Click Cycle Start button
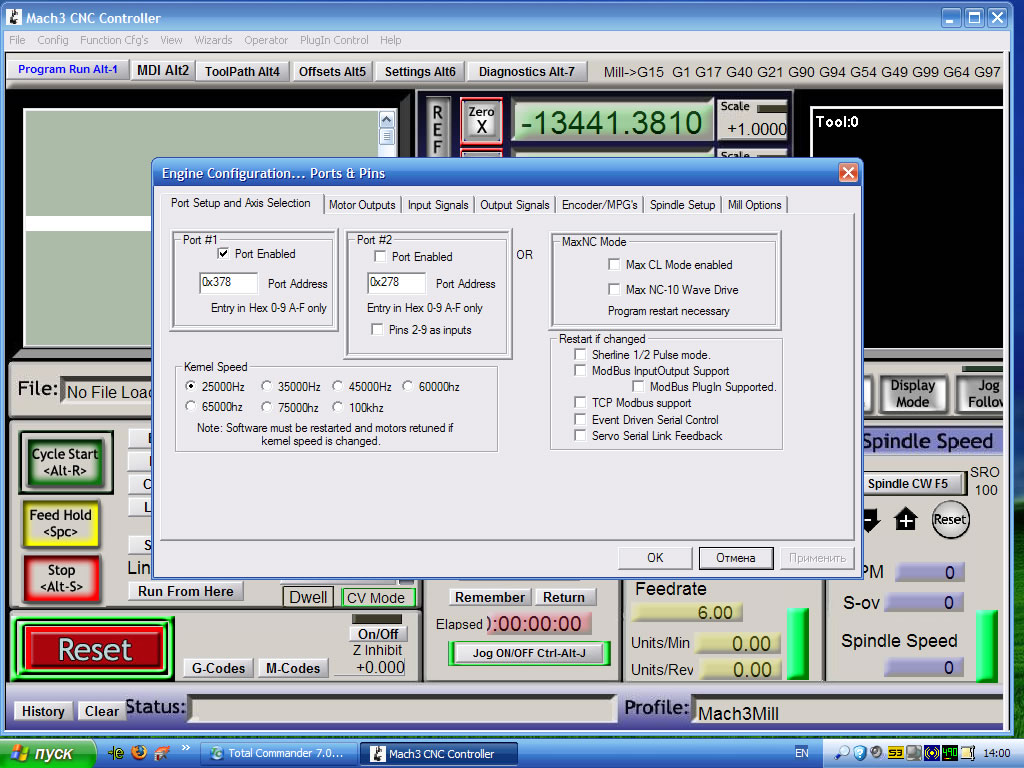The image size is (1024, 768). coord(65,462)
